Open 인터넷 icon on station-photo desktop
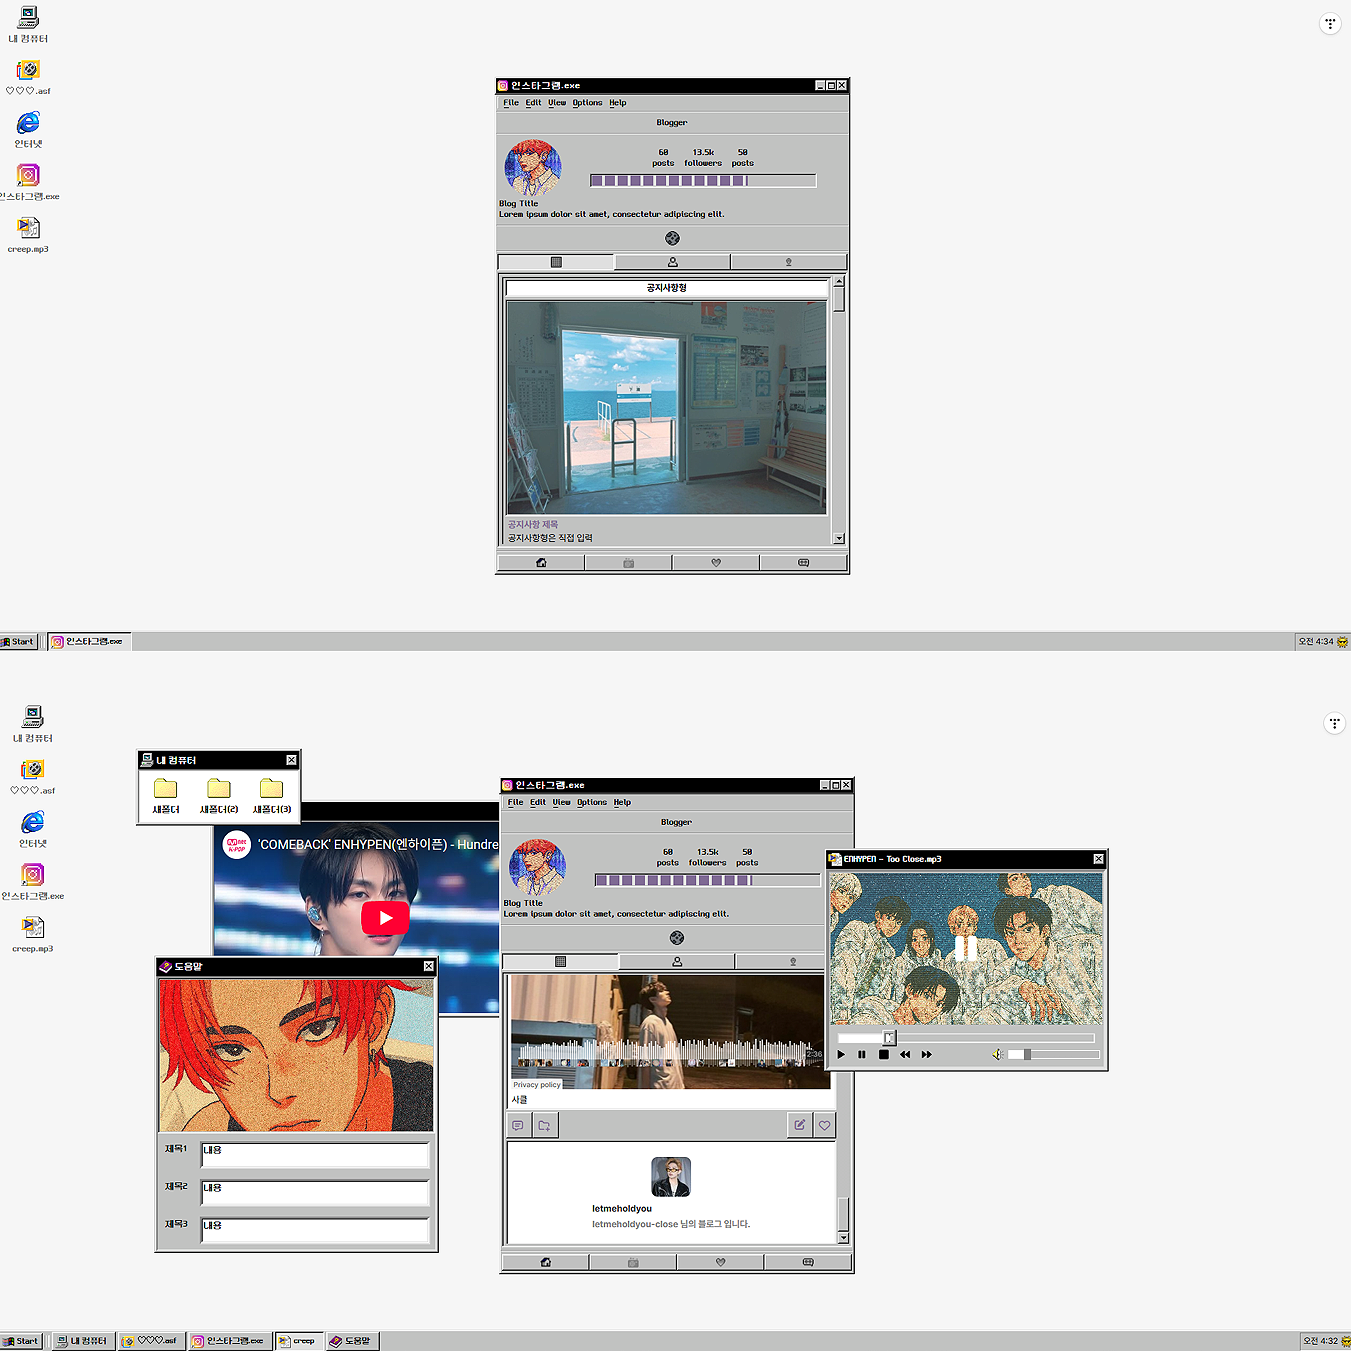Screen dimensions: 1351x1351 tap(29, 130)
